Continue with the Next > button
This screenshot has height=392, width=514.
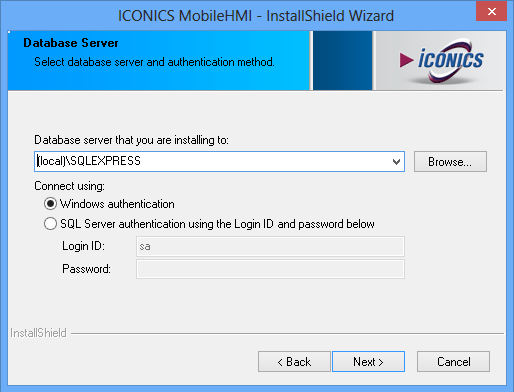click(368, 362)
